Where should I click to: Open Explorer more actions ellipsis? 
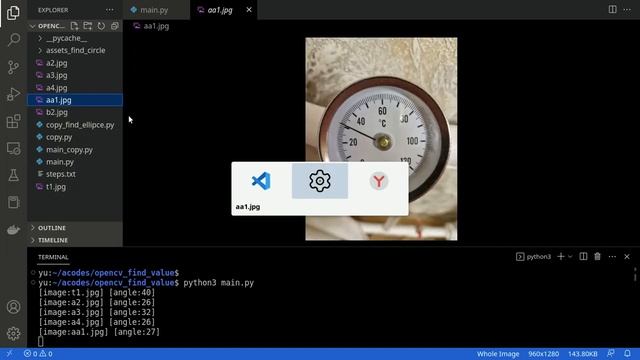coord(110,10)
